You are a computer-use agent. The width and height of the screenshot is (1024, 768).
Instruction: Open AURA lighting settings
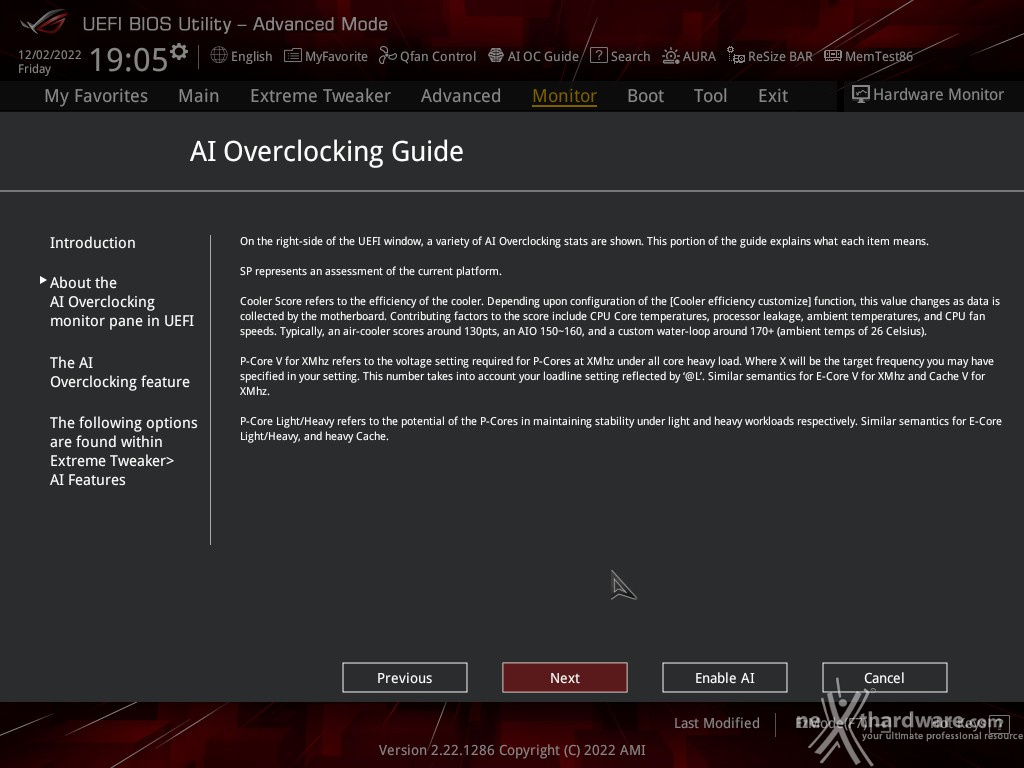[689, 56]
